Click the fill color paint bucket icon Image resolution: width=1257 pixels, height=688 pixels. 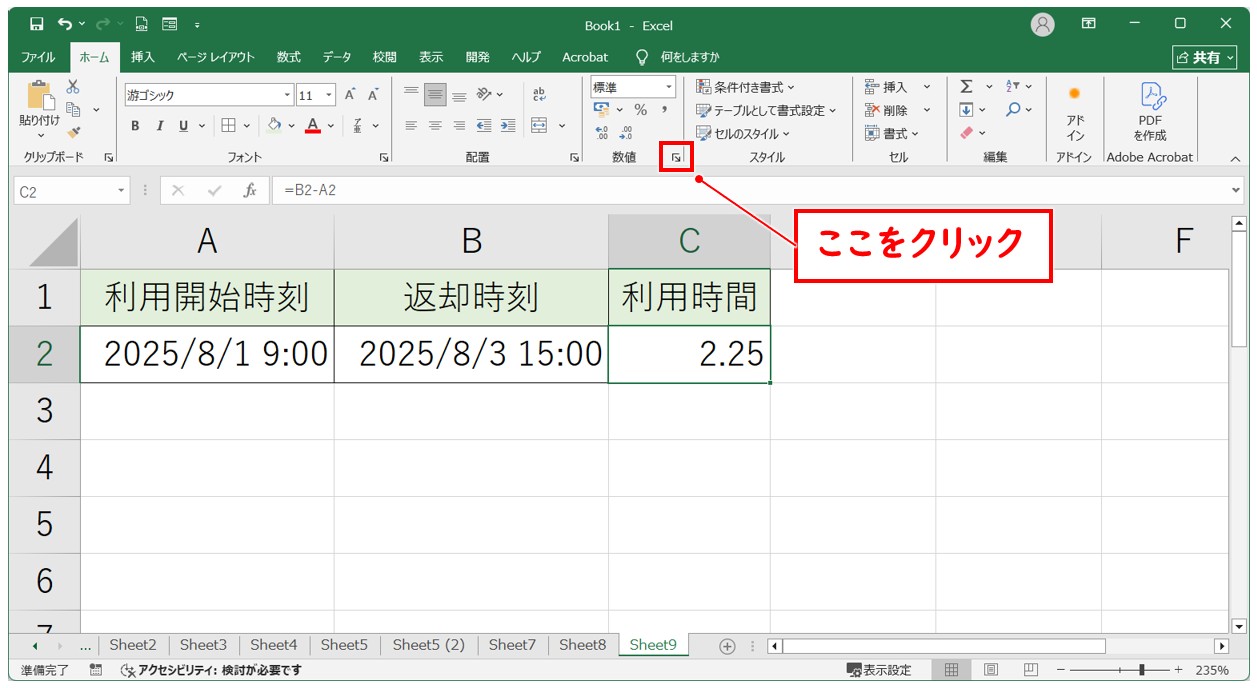275,125
